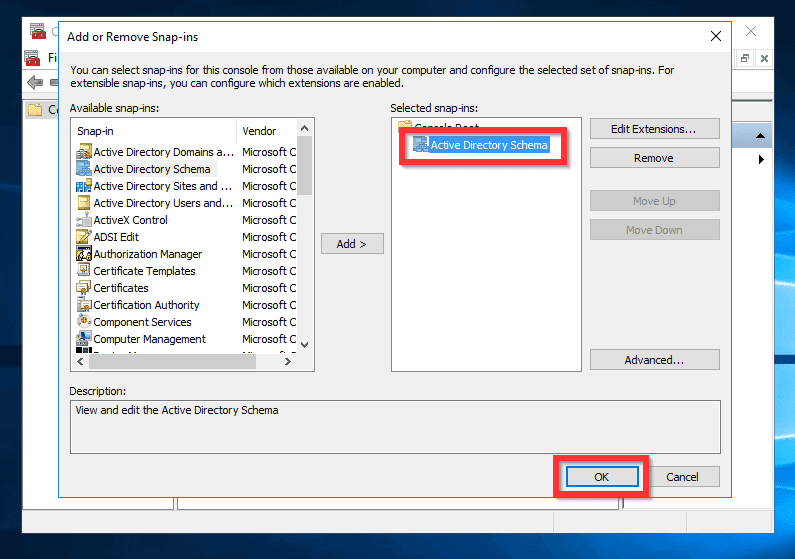Image resolution: width=795 pixels, height=559 pixels.
Task: Select Certificates in the snap-in list
Action: pos(121,288)
